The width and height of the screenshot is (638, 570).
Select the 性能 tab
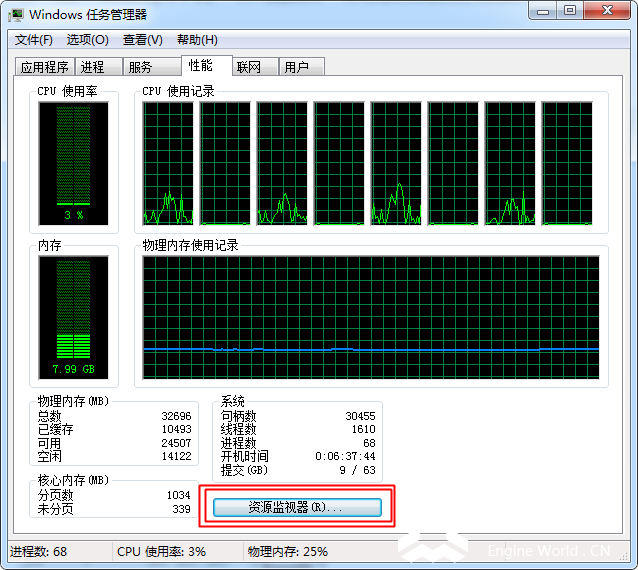pyautogui.click(x=207, y=65)
